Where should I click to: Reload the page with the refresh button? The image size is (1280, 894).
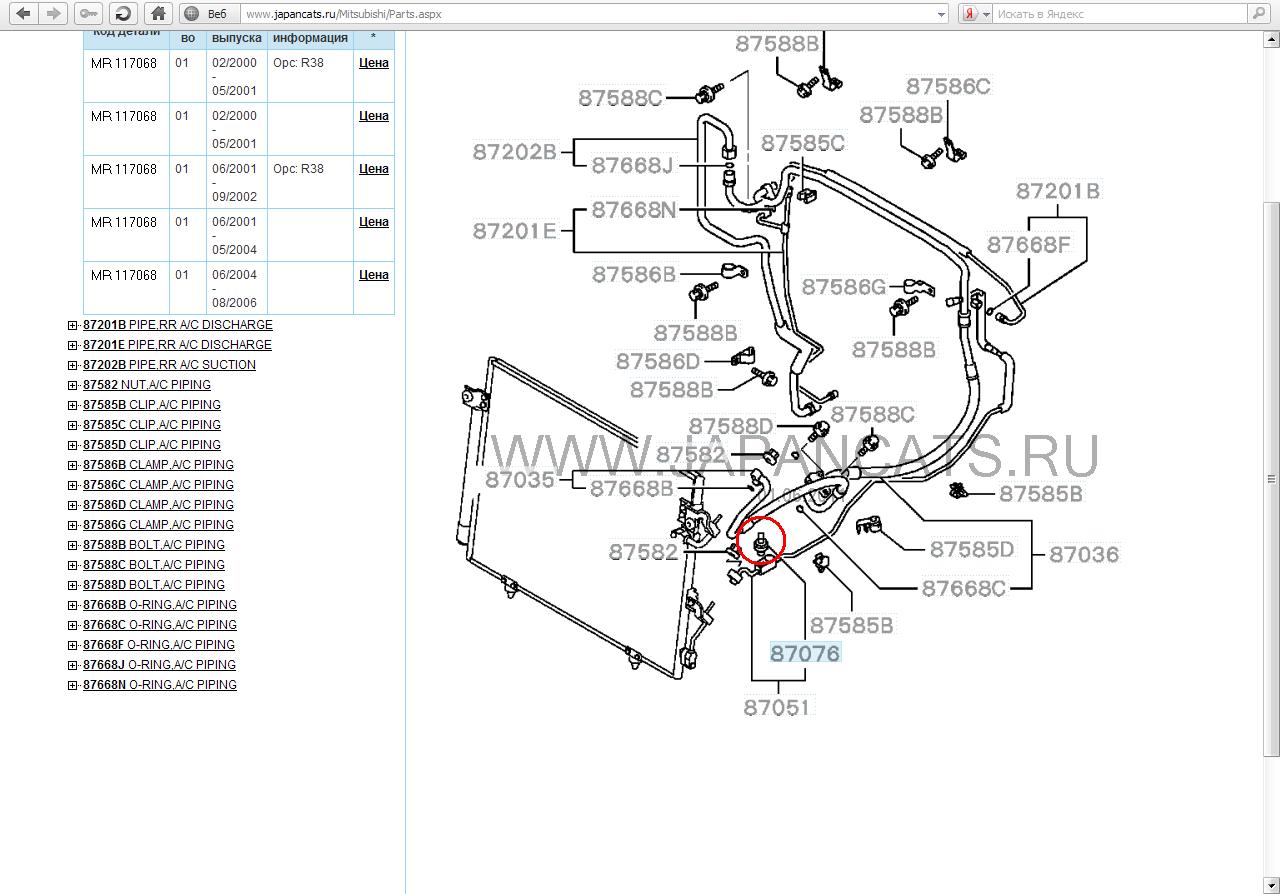[122, 14]
